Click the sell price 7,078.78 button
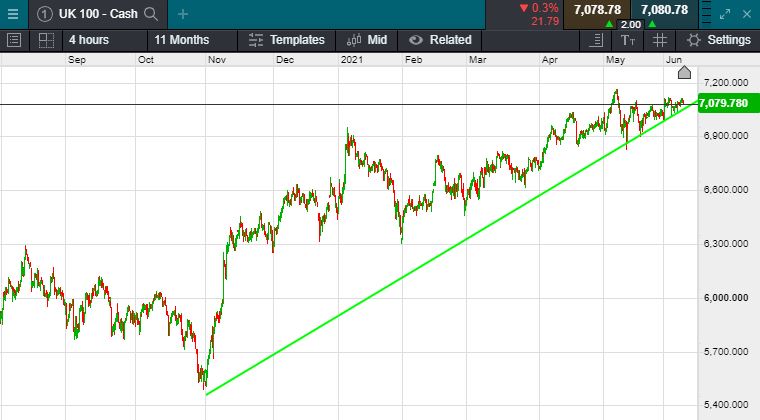This screenshot has height=420, width=760. [598, 9]
